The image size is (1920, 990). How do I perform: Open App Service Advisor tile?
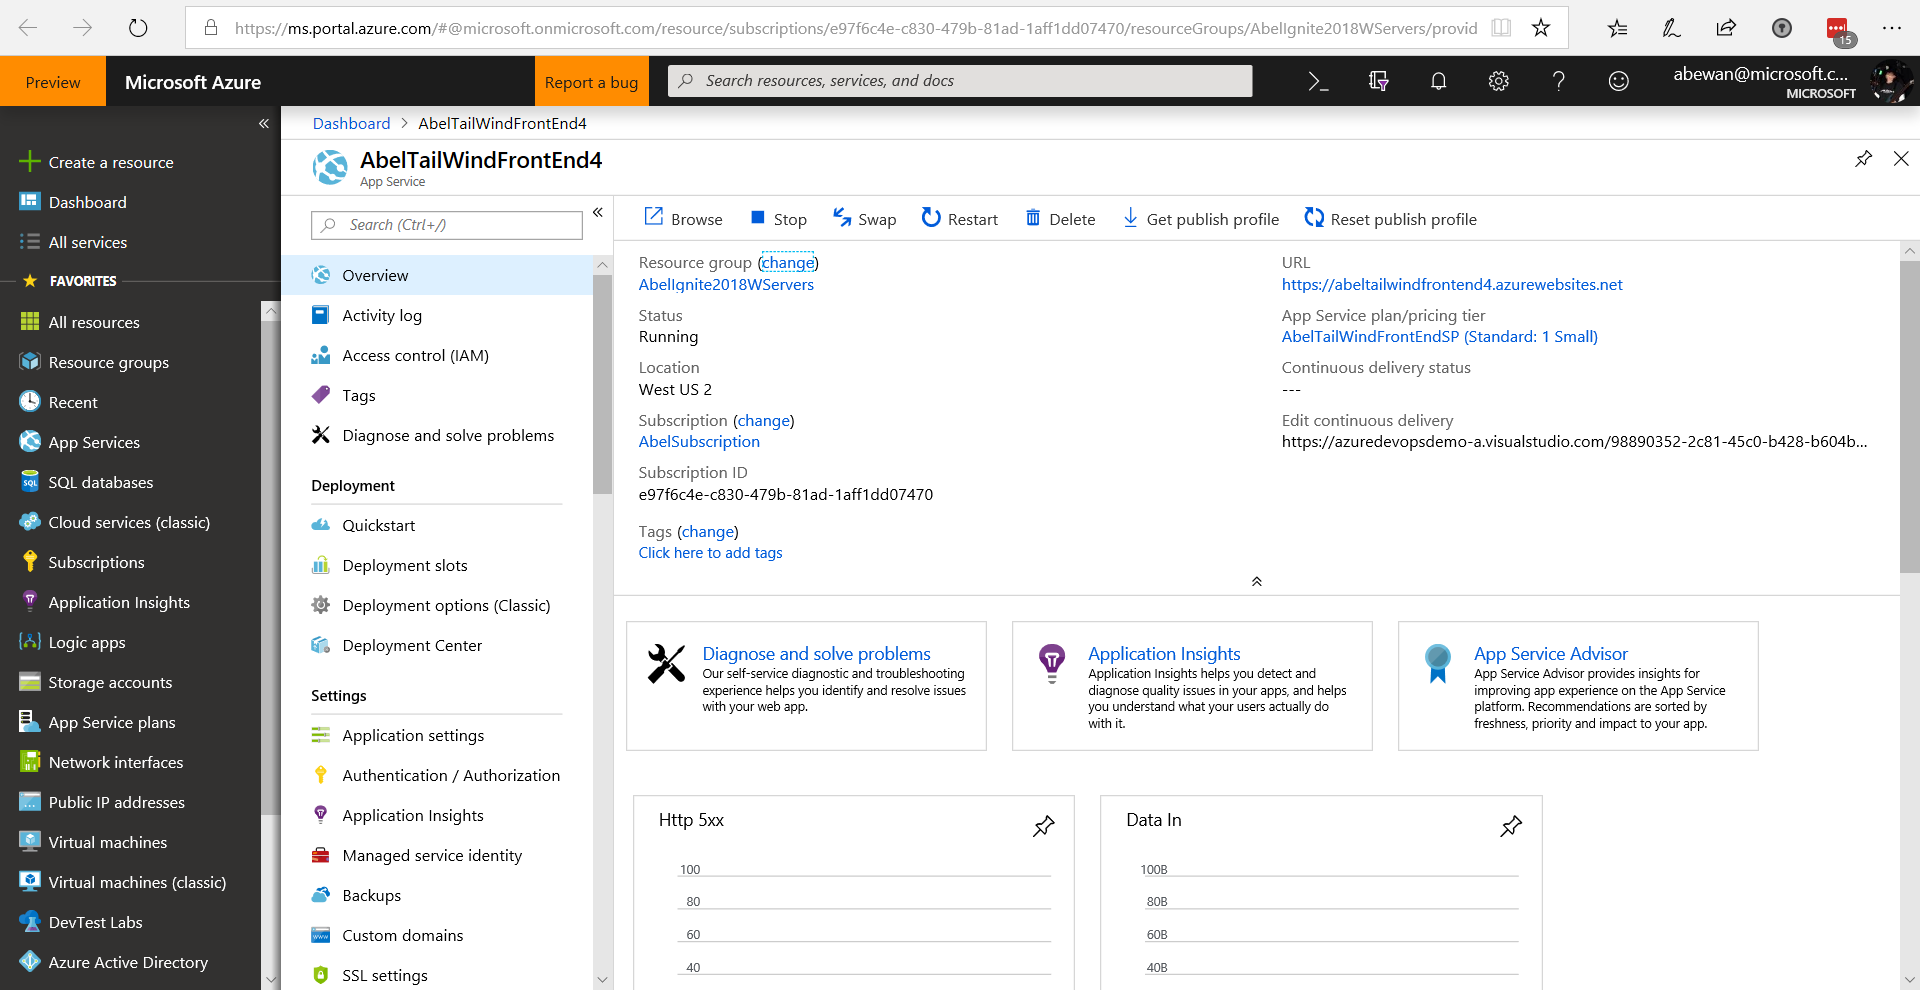click(1578, 686)
